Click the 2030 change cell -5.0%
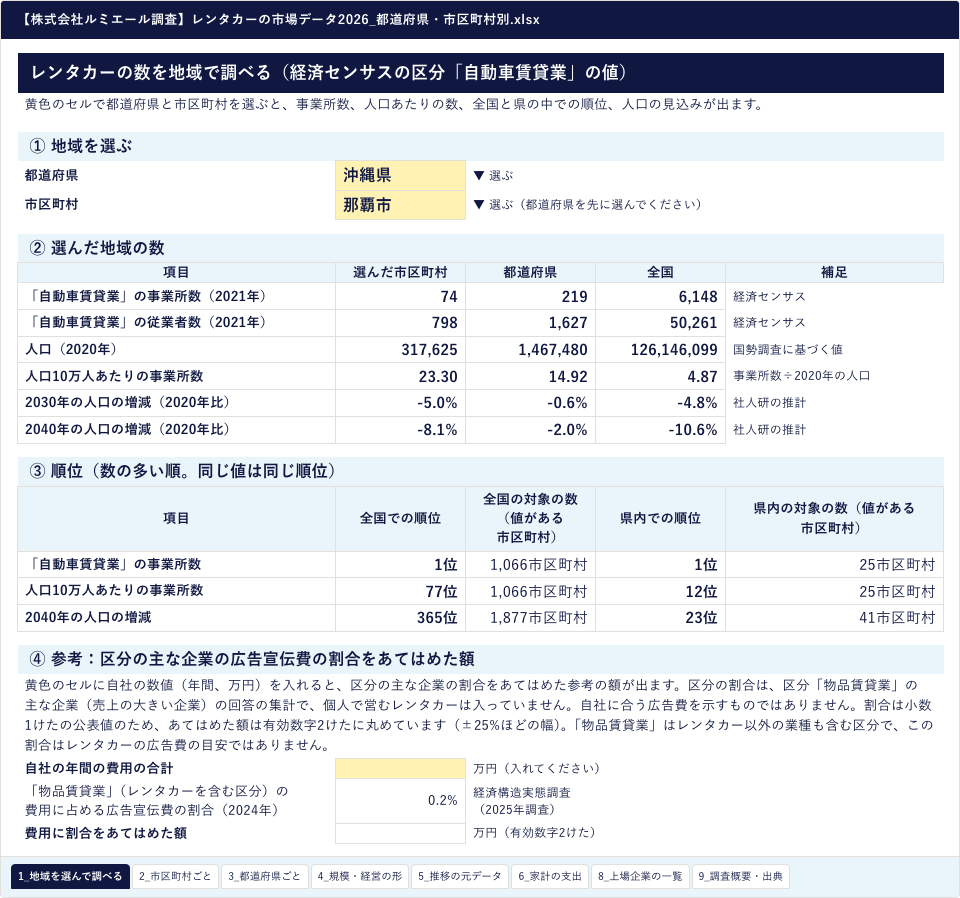 click(400, 403)
